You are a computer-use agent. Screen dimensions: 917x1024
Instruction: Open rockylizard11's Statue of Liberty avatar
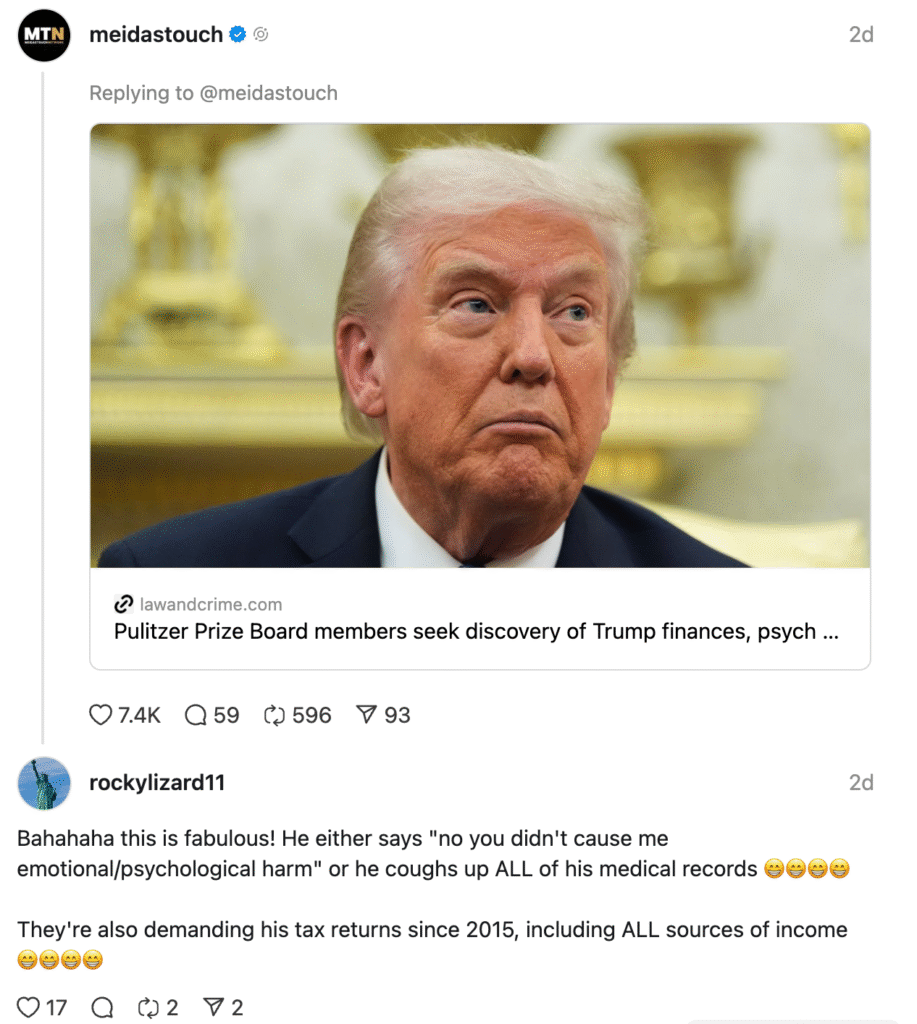[44, 783]
